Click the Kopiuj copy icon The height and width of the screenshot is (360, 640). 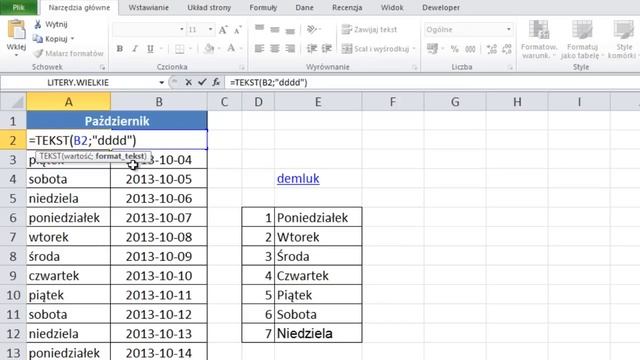tap(38, 39)
